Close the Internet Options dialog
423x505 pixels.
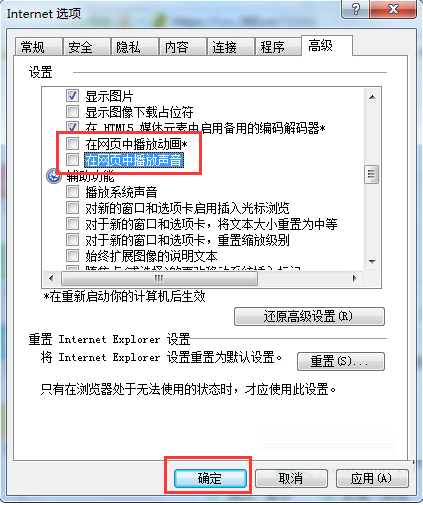(393, 9)
